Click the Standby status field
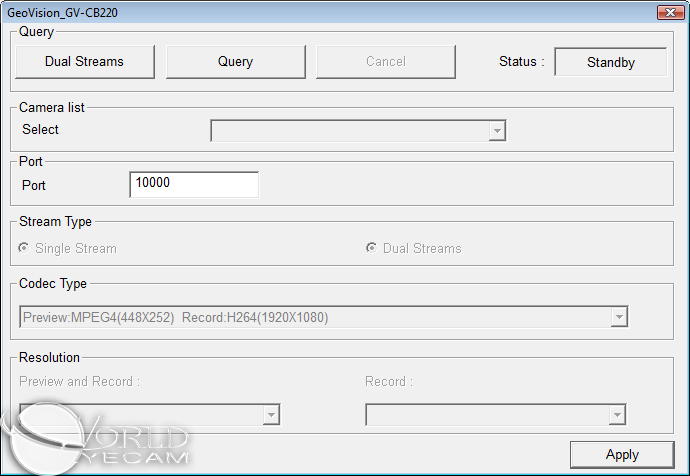This screenshot has width=690, height=476. [610, 62]
